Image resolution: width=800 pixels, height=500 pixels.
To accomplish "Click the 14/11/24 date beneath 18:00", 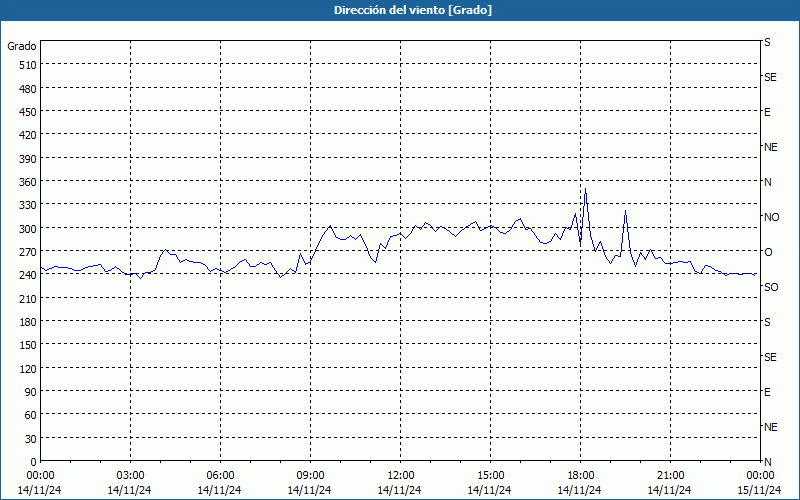I will [580, 490].
